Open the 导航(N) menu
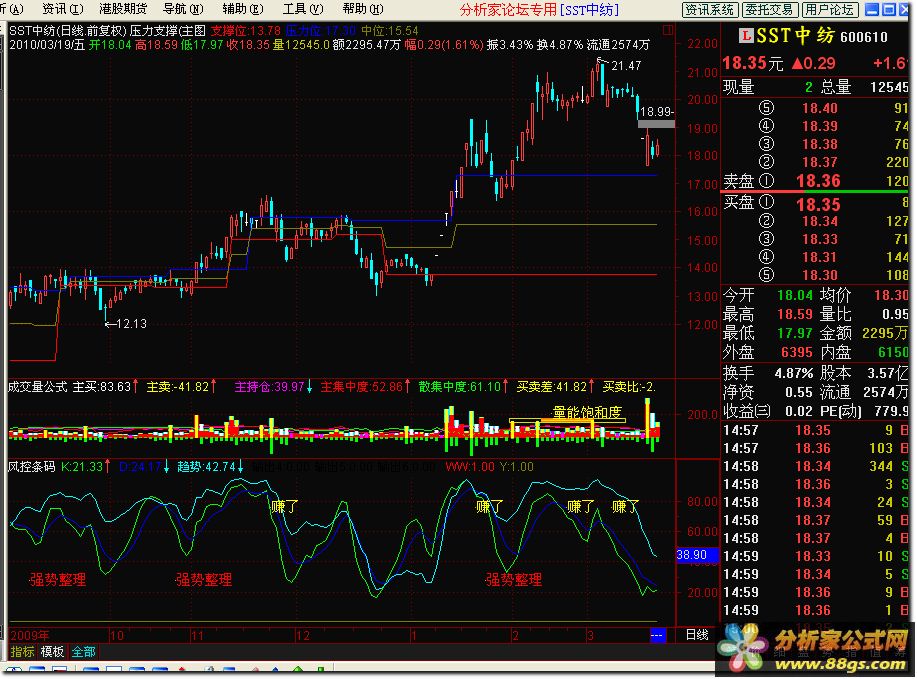This screenshot has height=679, width=917. 183,9
